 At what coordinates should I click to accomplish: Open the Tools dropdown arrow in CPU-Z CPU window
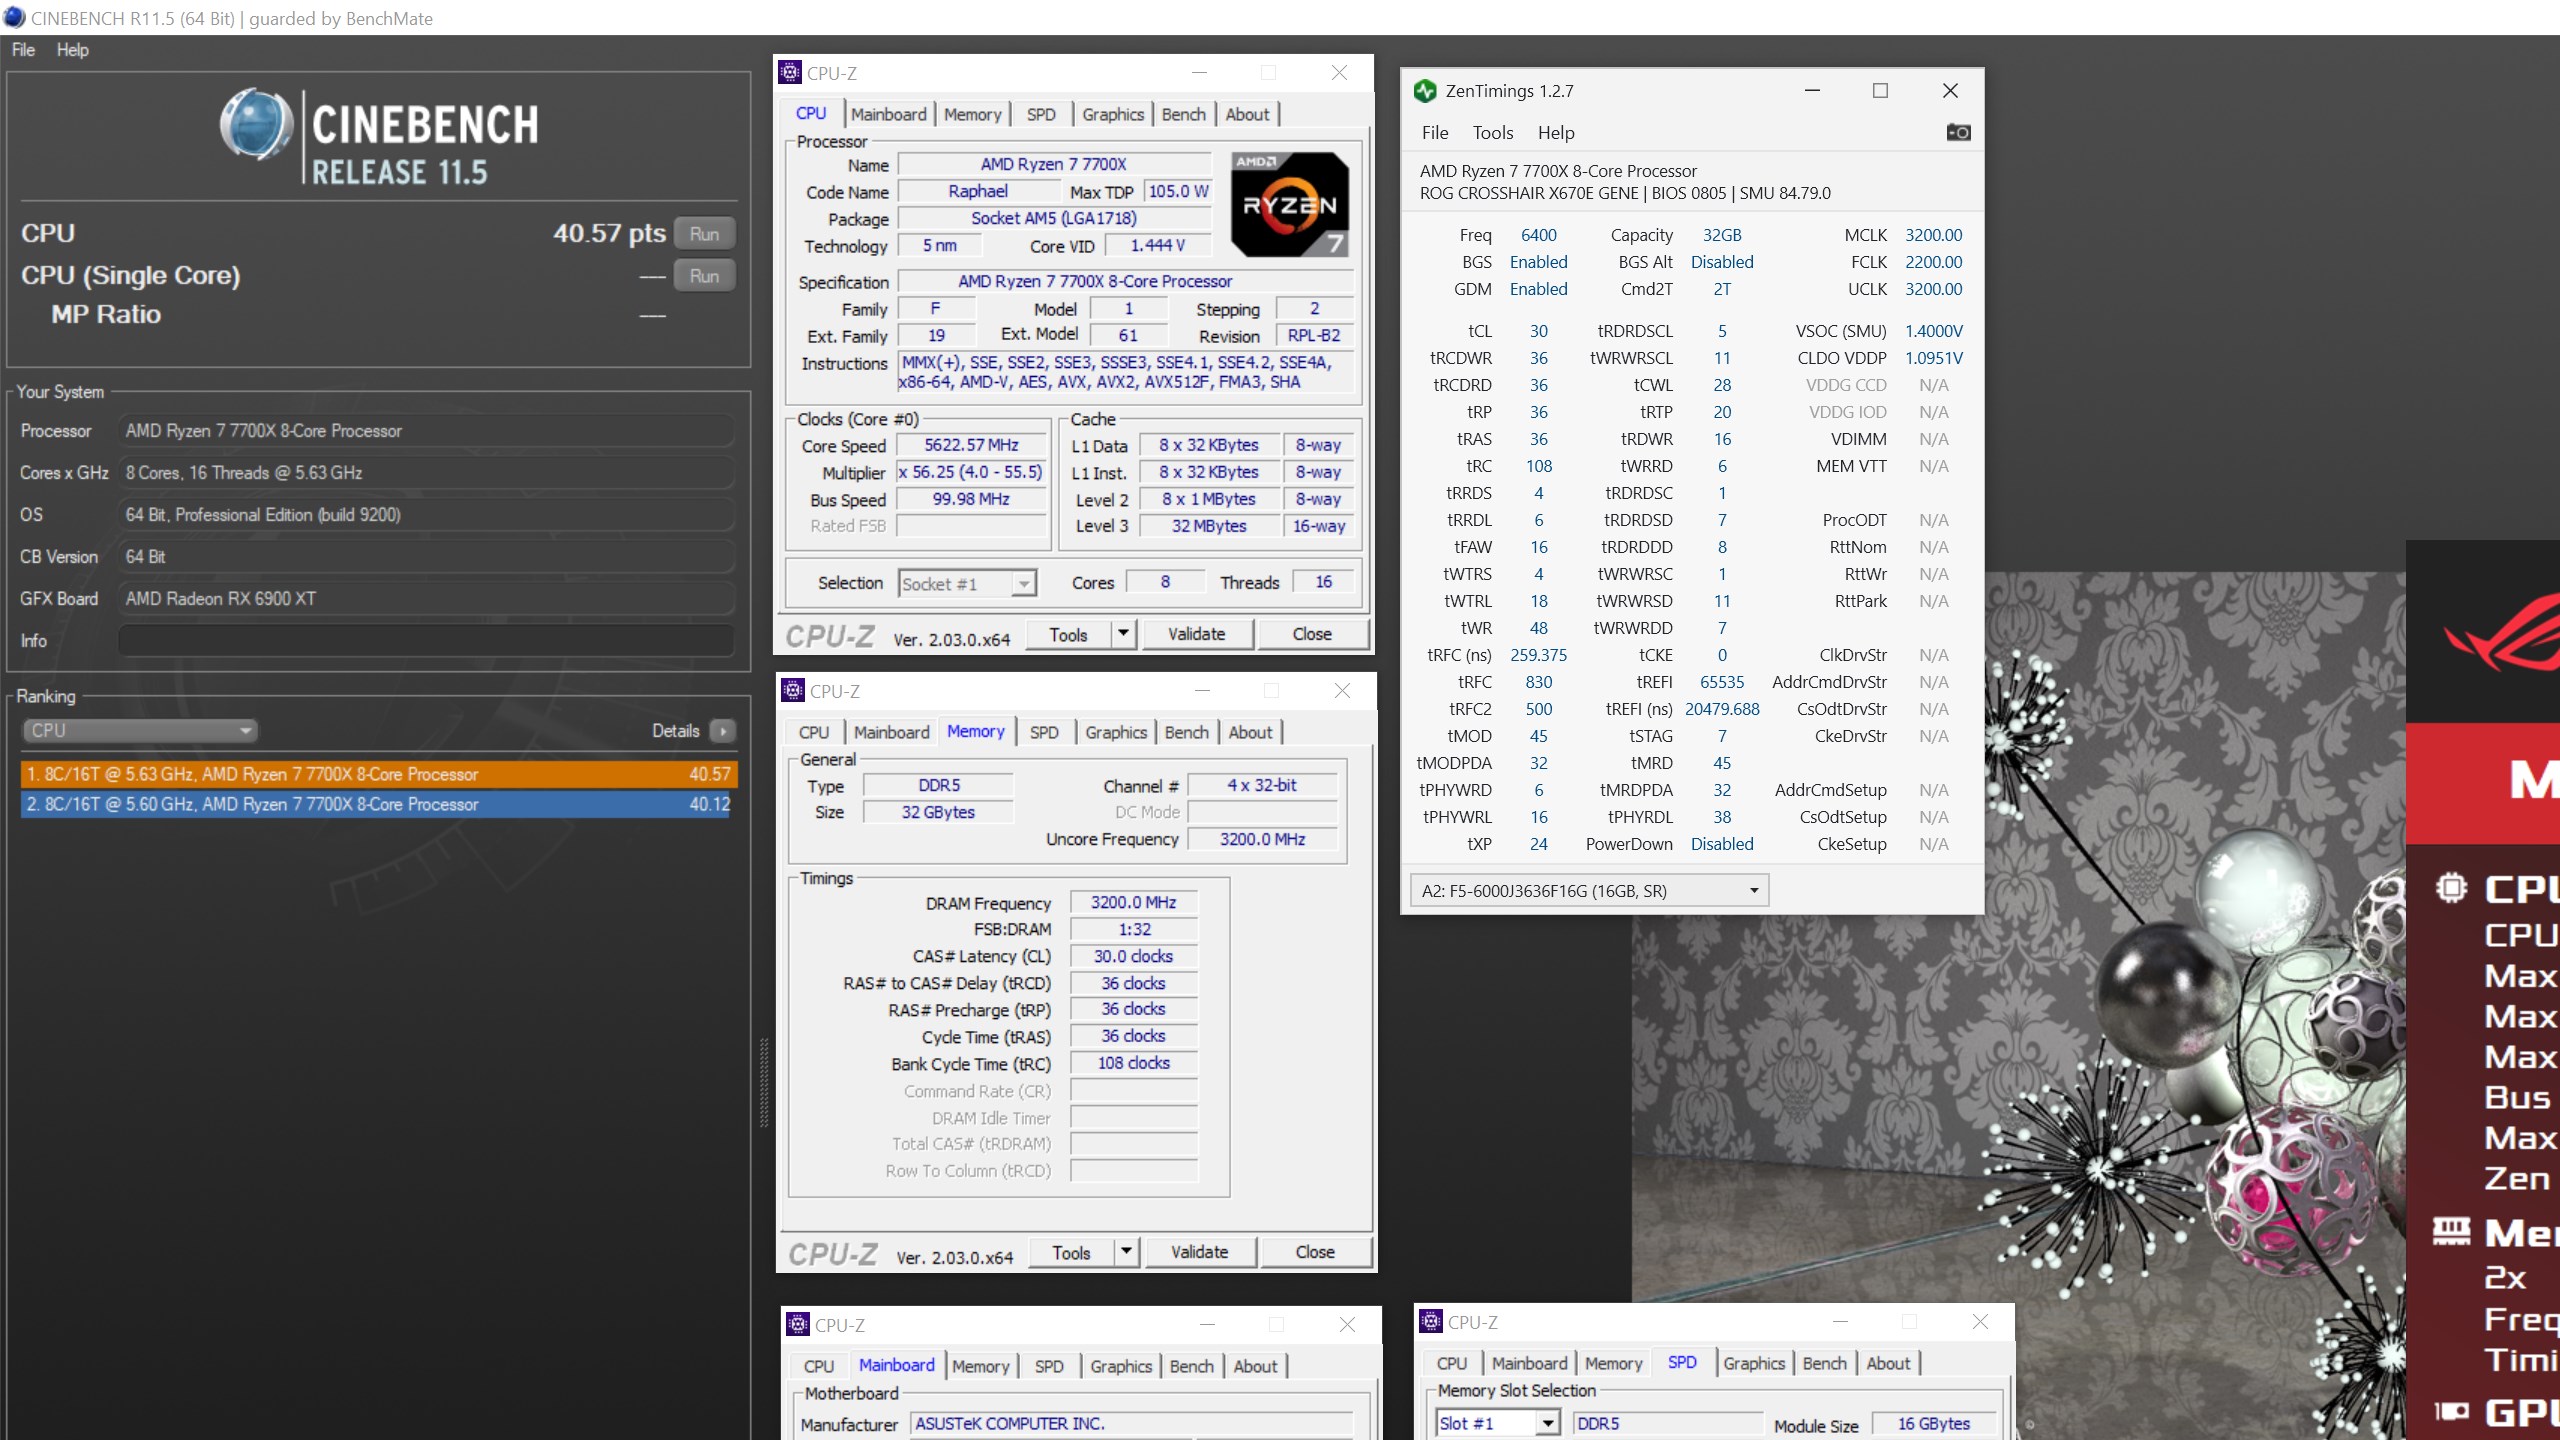(x=1123, y=634)
